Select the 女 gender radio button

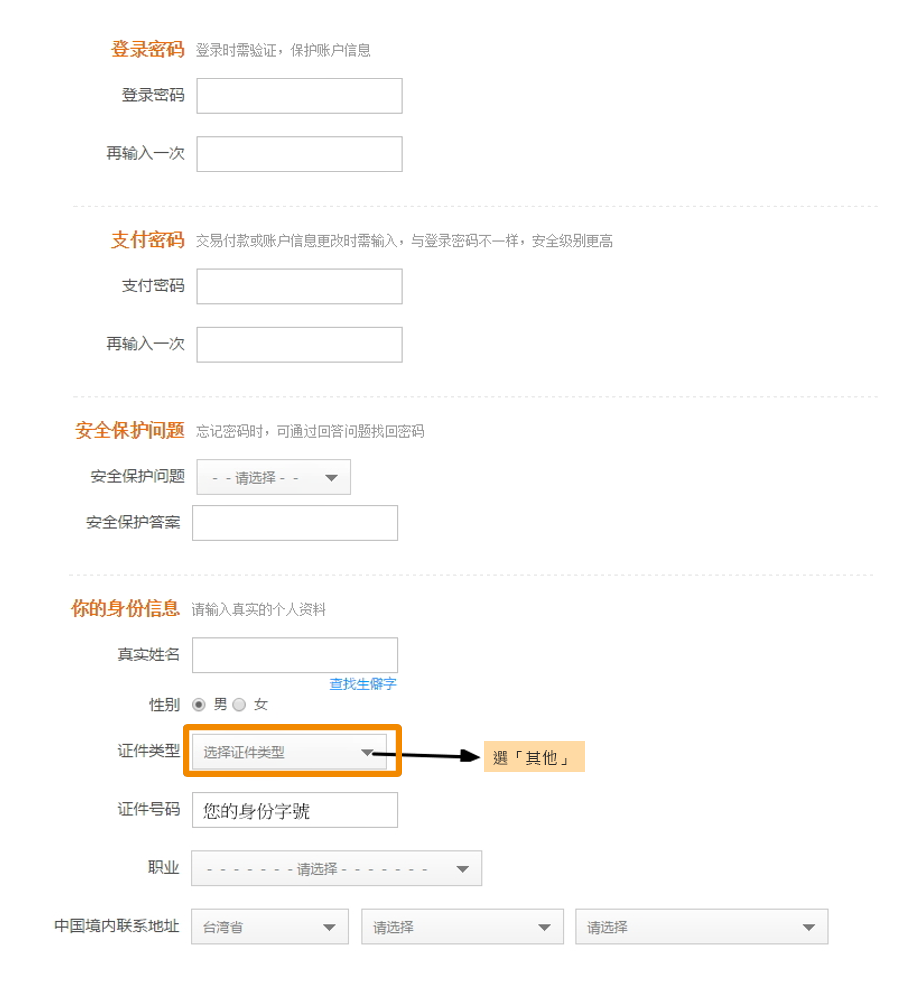click(x=239, y=705)
